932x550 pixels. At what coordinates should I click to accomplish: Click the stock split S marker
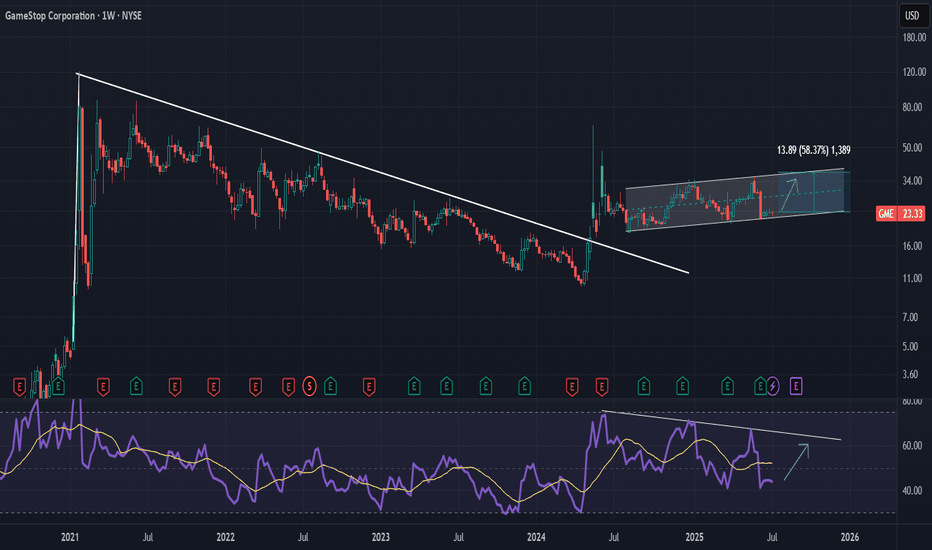tap(309, 386)
